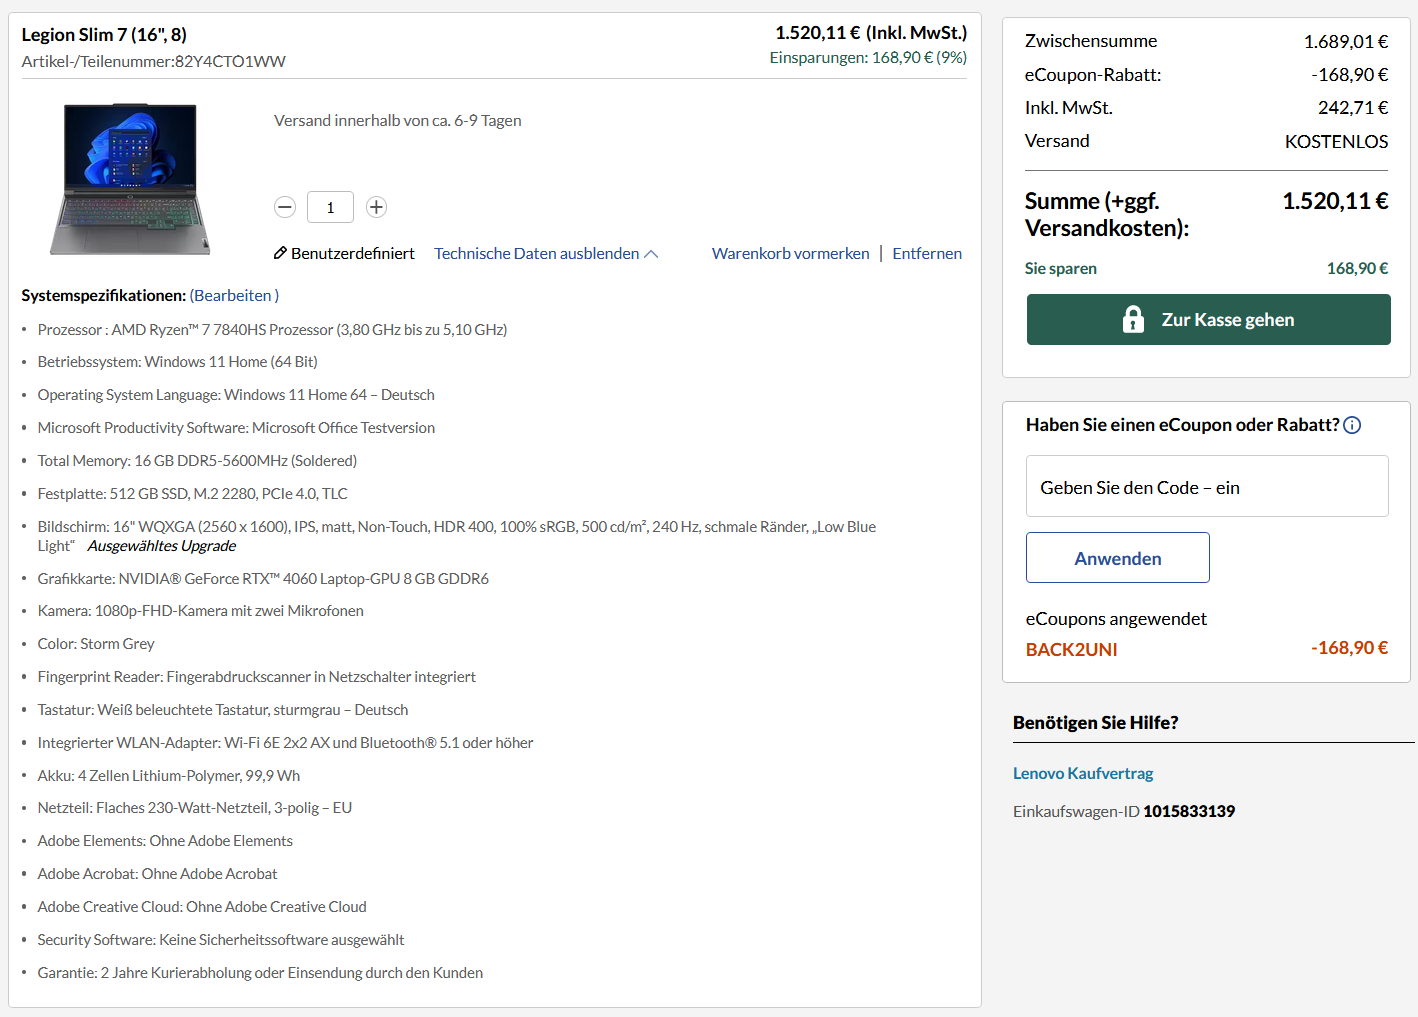
Task: Click the eCoupon code input field
Action: (x=1207, y=487)
